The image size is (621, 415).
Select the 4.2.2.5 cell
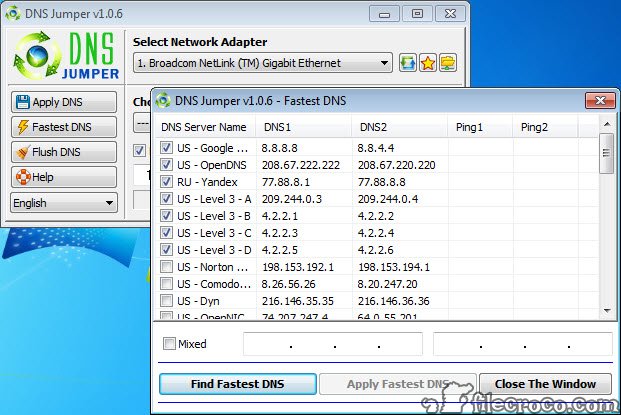(x=280, y=250)
